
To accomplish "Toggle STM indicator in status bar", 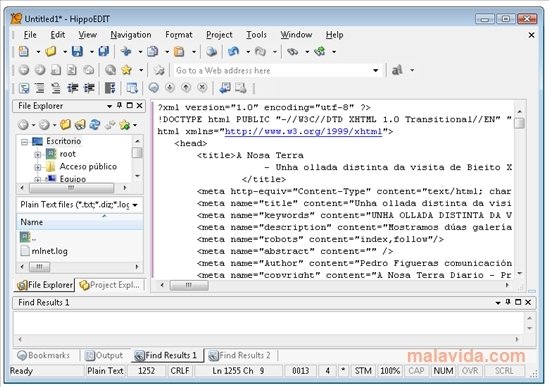I will pos(363,371).
